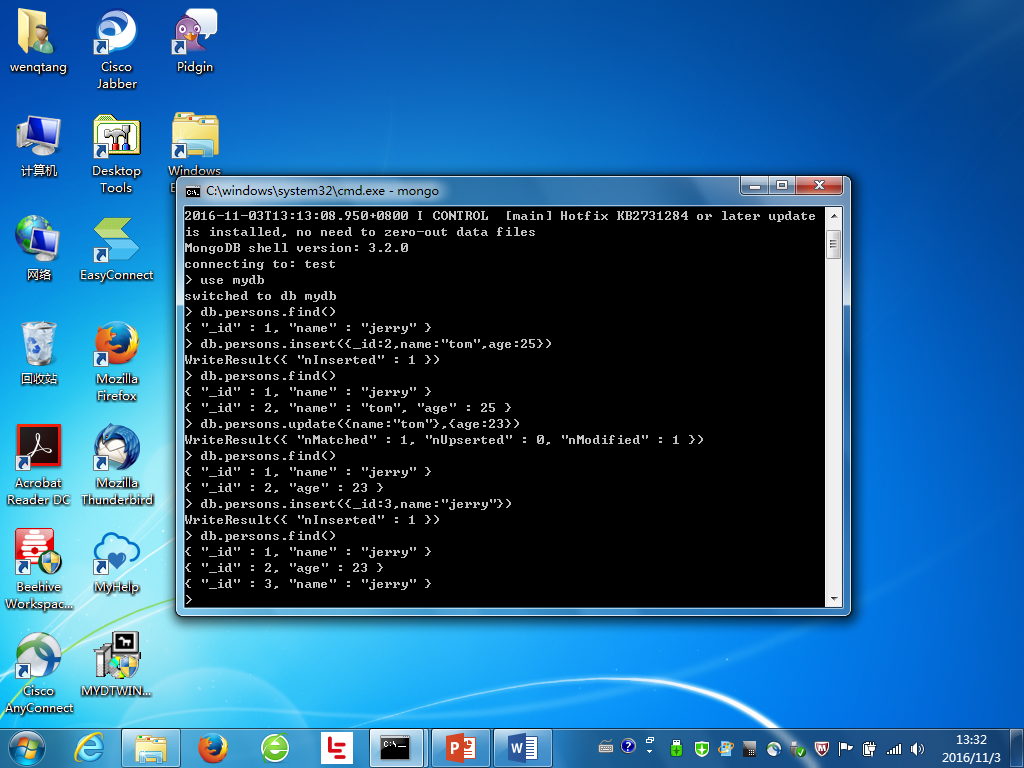Open the volume speaker tray icon
This screenshot has height=768, width=1024.
tap(918, 749)
